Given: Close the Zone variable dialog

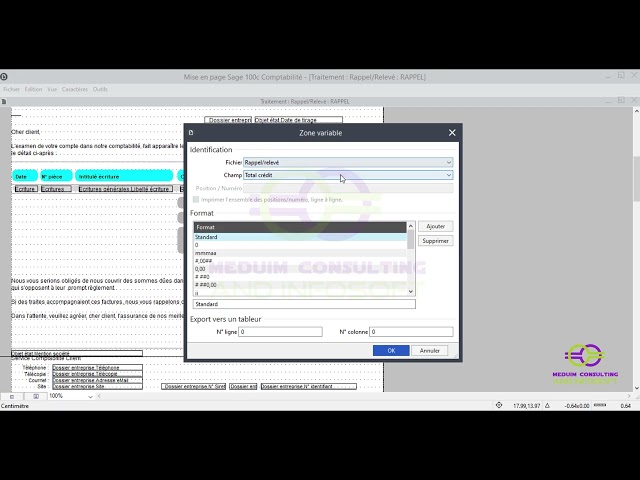Looking at the screenshot, I should coord(452,133).
